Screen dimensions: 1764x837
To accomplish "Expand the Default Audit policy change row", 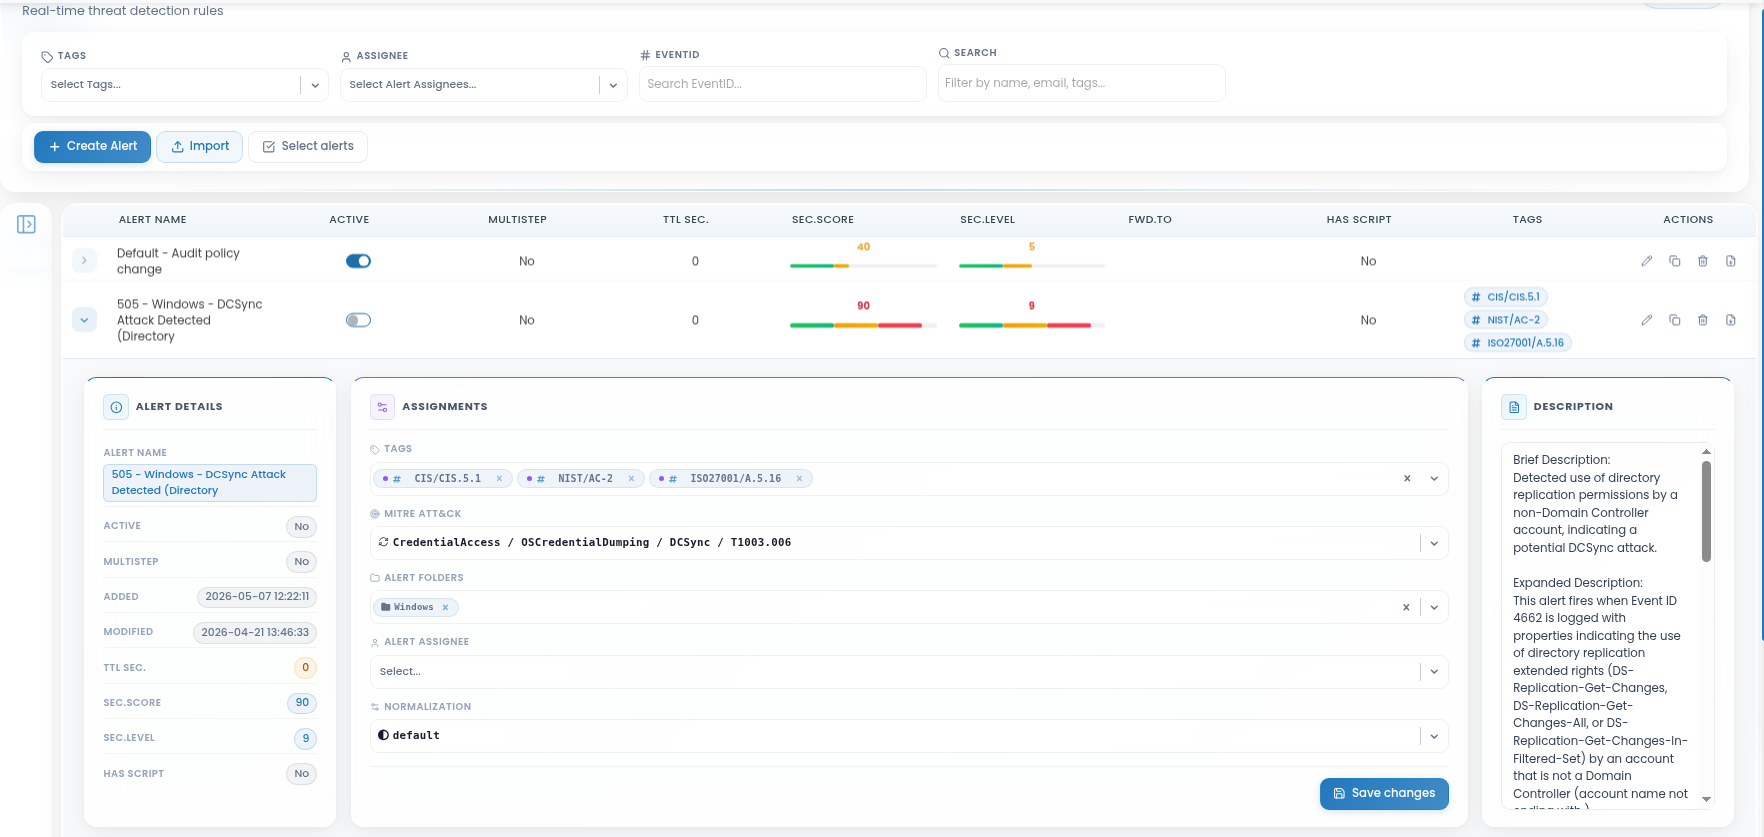I will (84, 261).
